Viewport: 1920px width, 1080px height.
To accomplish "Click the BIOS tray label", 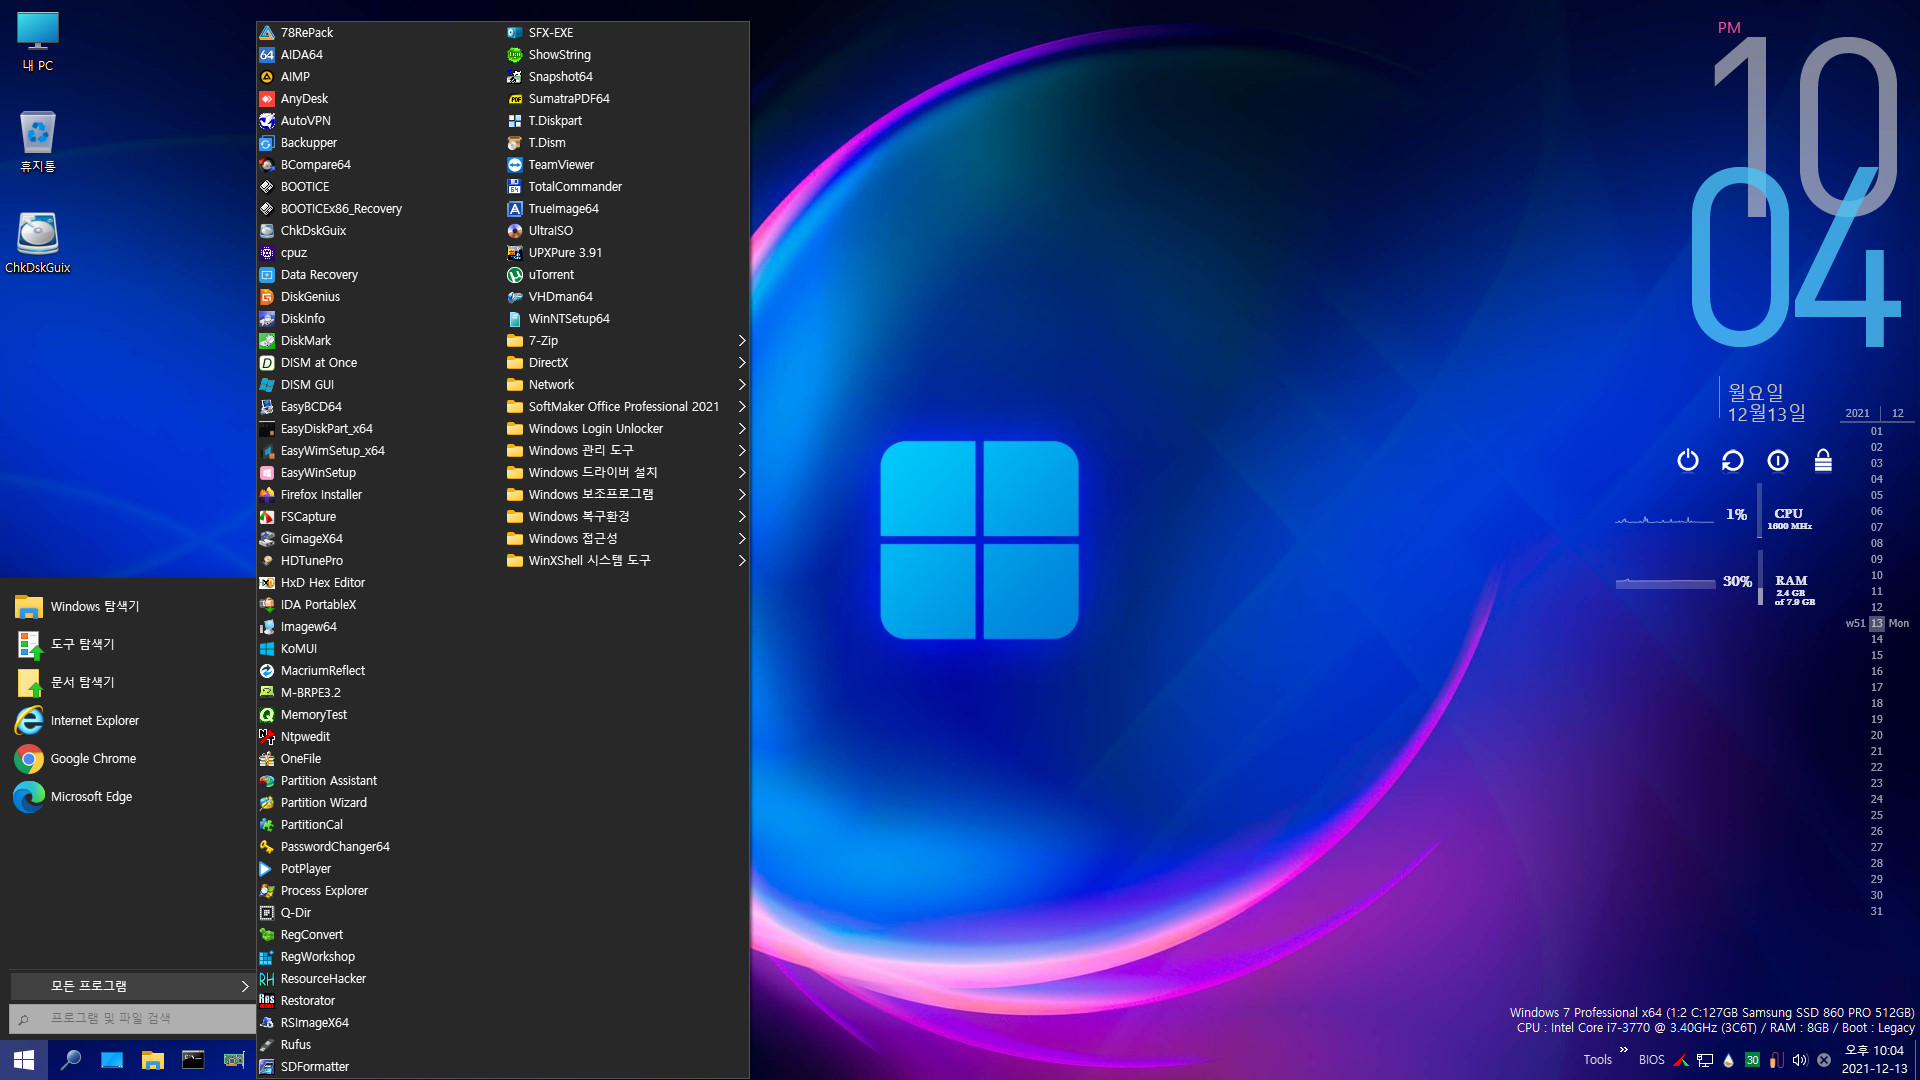I will pyautogui.click(x=1651, y=1060).
